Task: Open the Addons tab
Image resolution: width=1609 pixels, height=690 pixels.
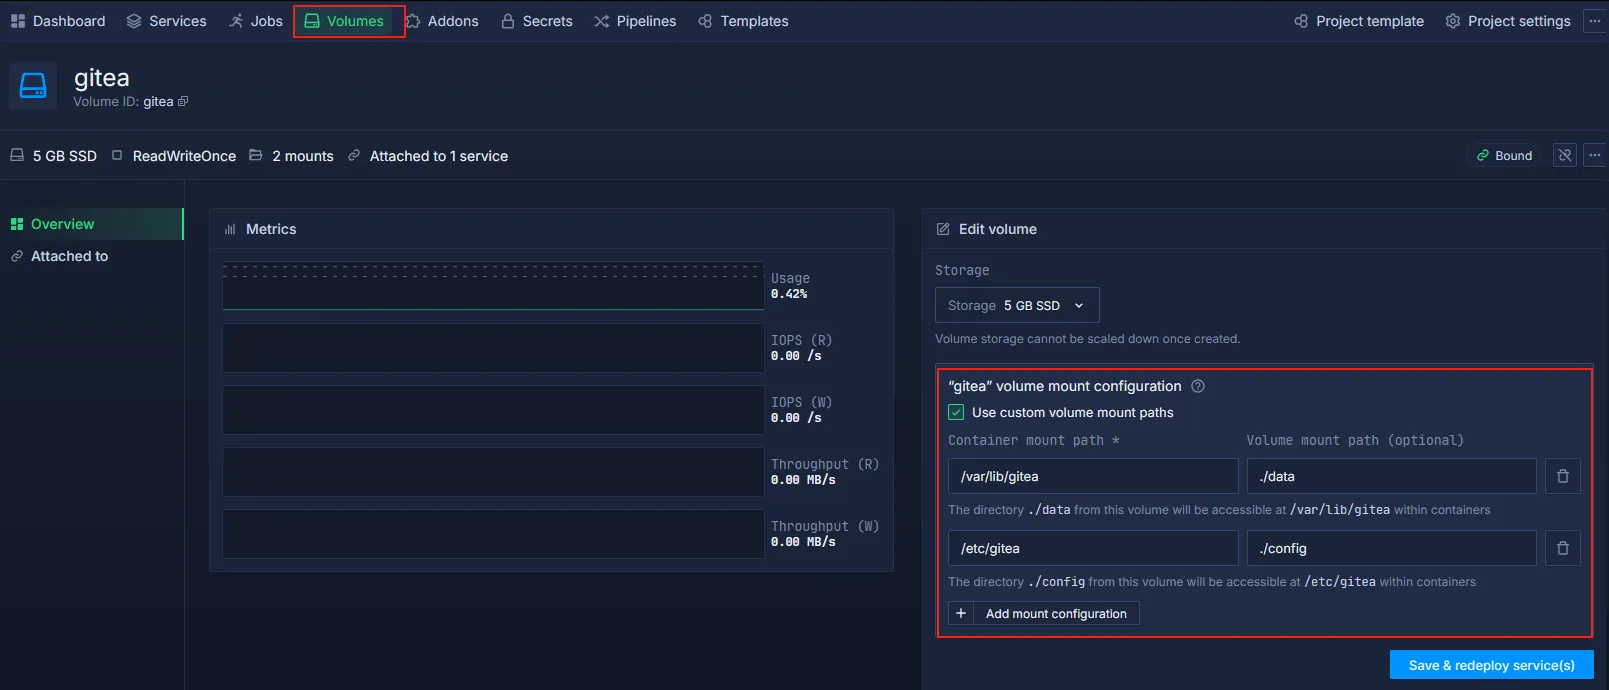Action: coord(442,21)
